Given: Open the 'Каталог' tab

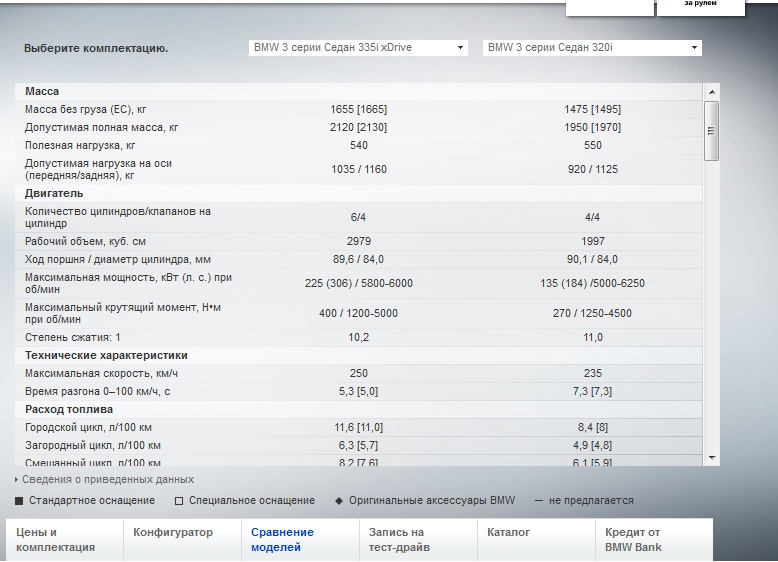Looking at the screenshot, I should point(536,540).
